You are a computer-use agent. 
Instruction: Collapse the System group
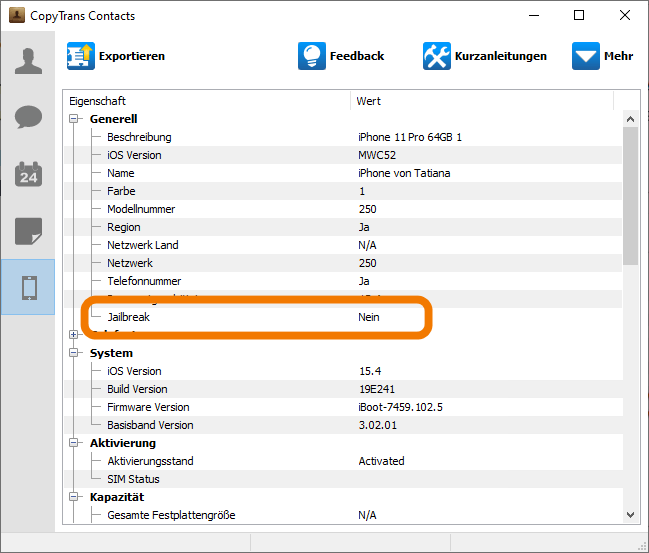pyautogui.click(x=74, y=353)
